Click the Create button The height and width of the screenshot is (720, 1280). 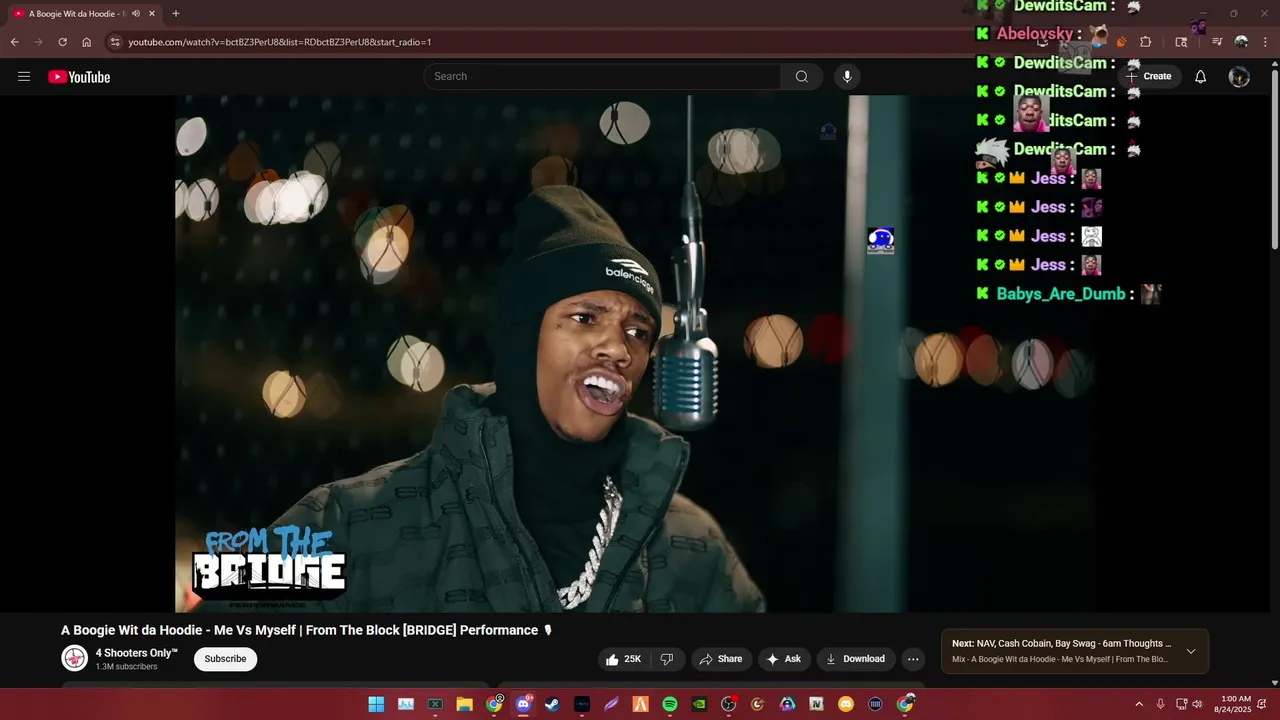(1149, 77)
